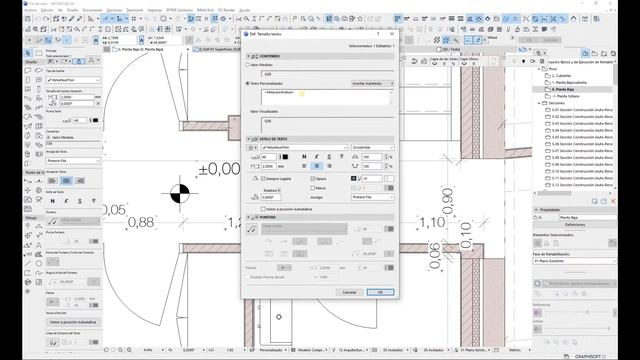Open the View Map icon in the navigator

click(x=595, y=53)
